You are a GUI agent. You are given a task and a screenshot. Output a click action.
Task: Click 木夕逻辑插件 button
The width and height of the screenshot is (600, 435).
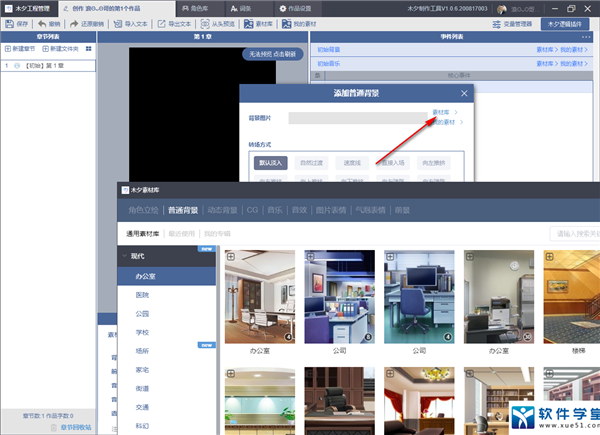(564, 24)
